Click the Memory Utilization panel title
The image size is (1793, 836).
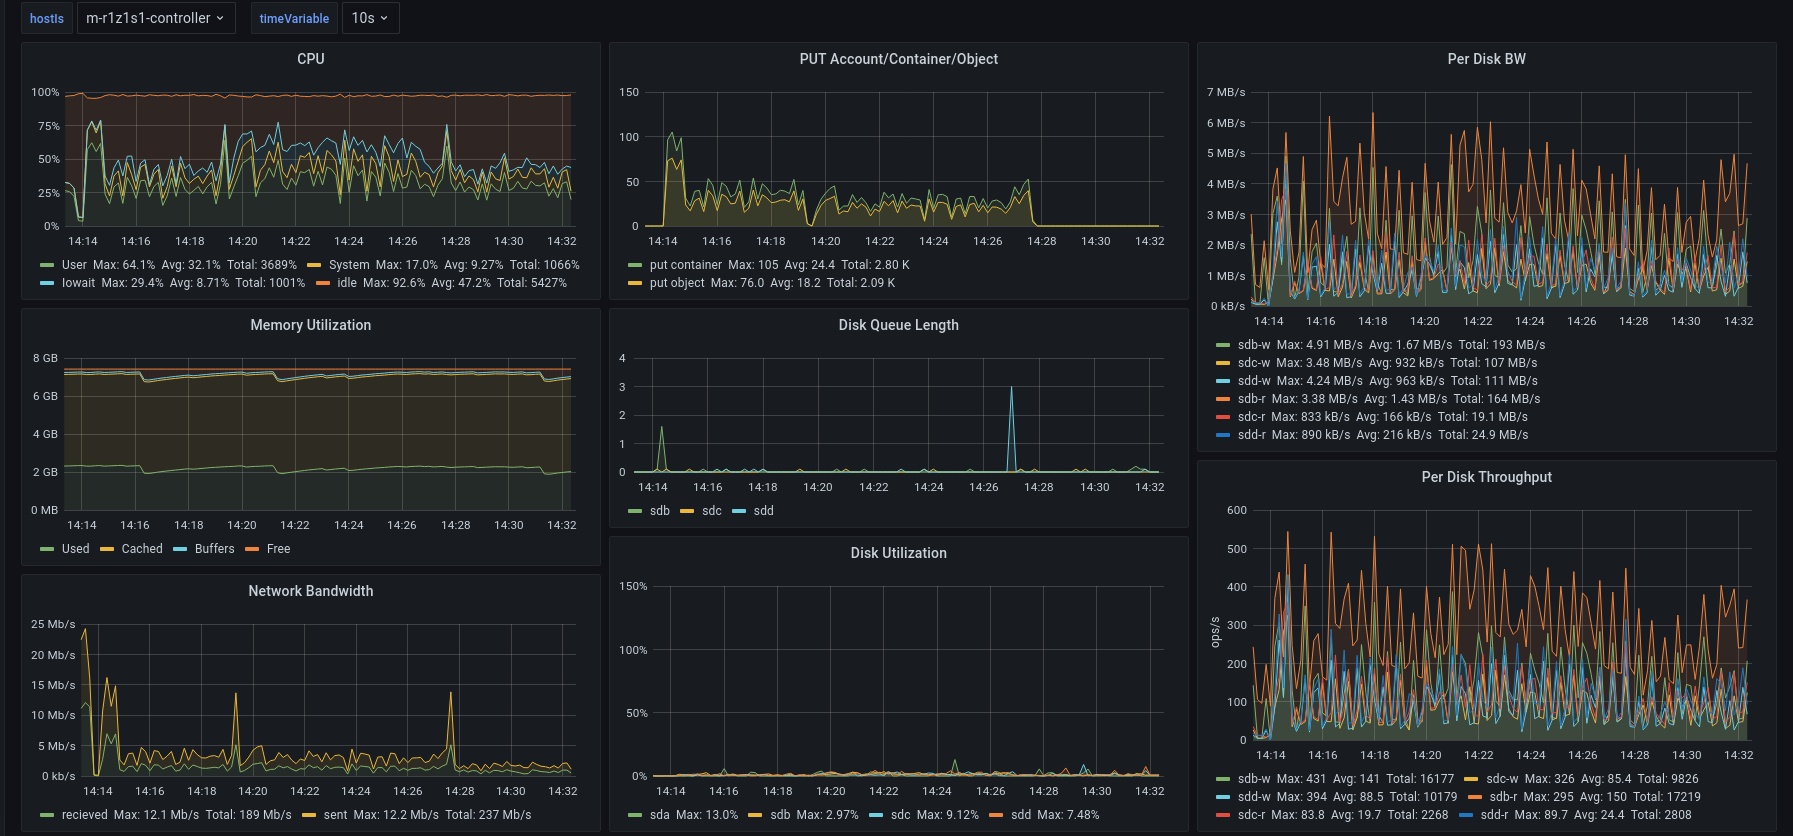pyautogui.click(x=310, y=325)
